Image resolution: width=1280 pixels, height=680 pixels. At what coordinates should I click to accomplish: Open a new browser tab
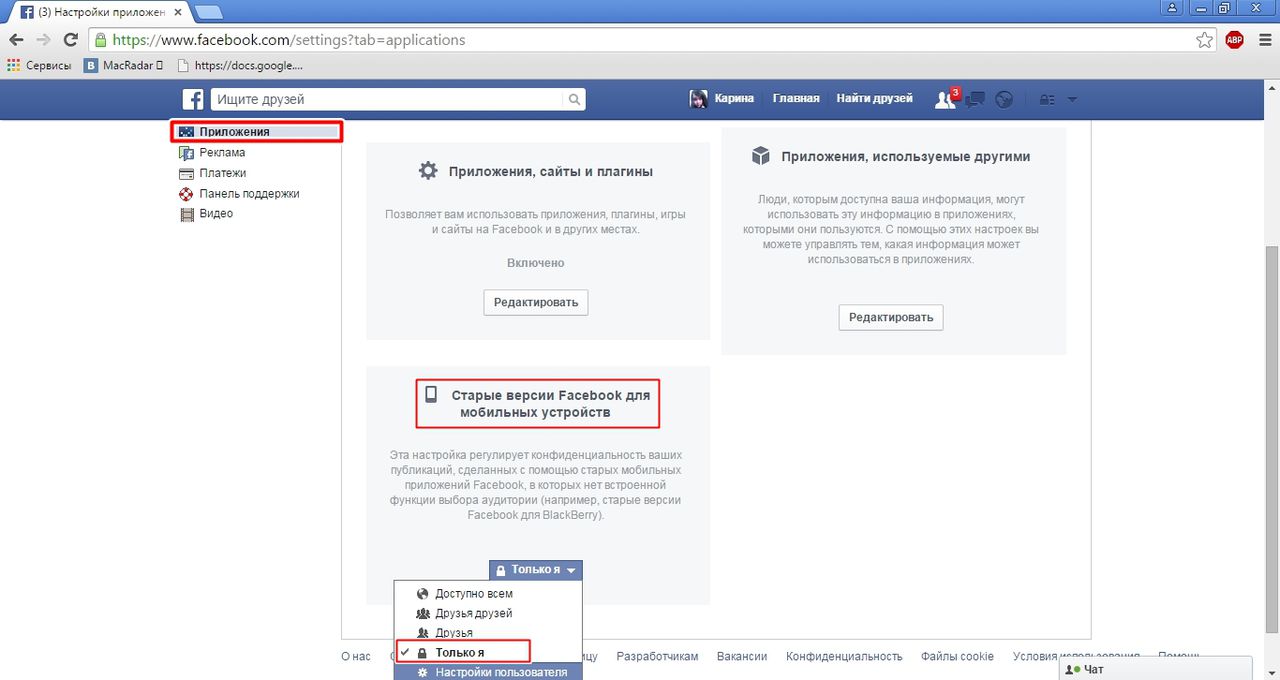click(x=208, y=12)
